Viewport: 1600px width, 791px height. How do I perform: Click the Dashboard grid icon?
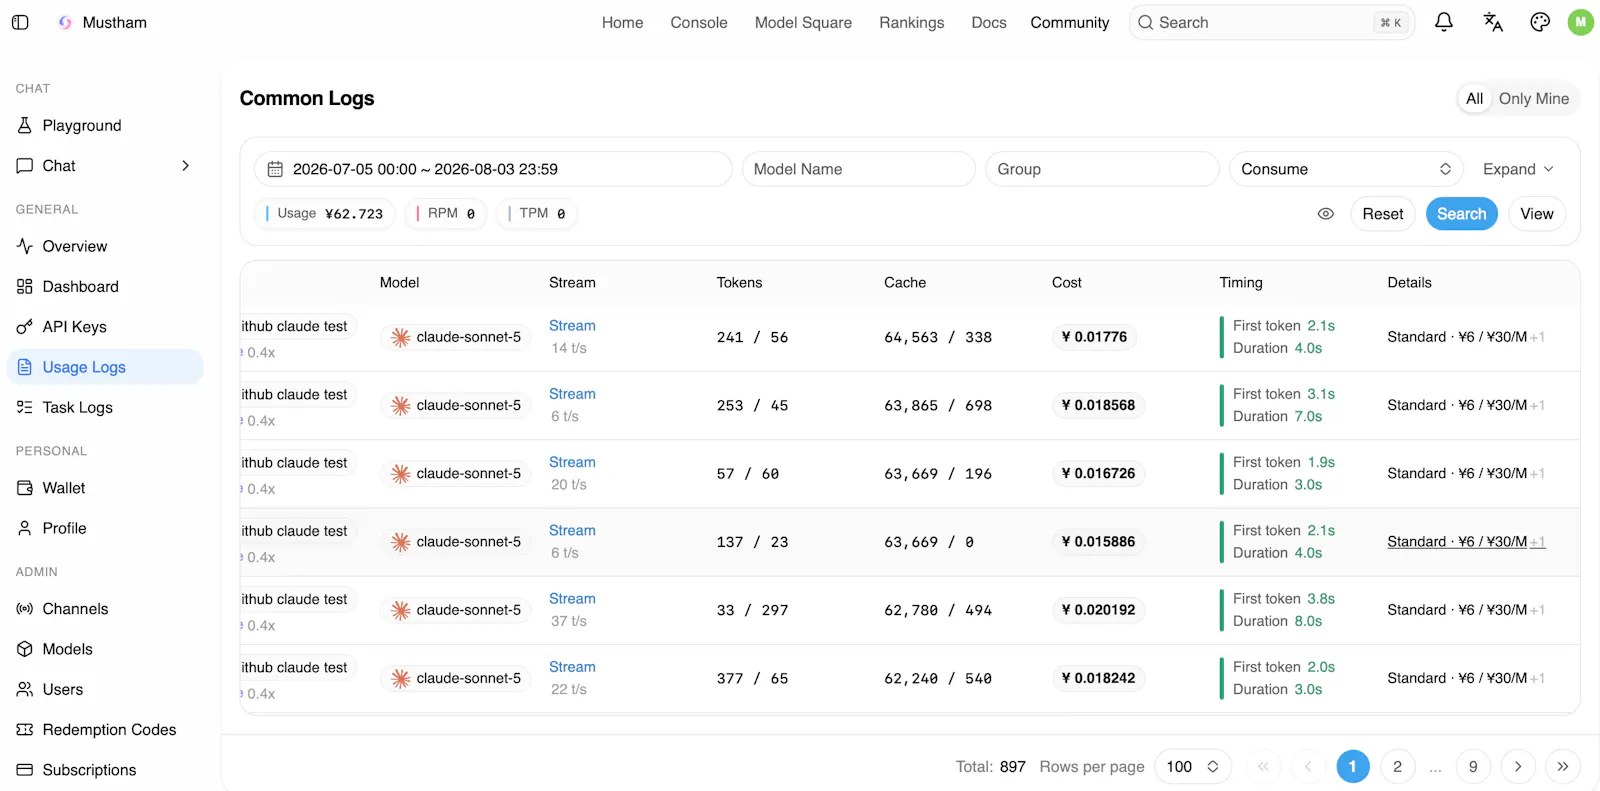[x=25, y=286]
